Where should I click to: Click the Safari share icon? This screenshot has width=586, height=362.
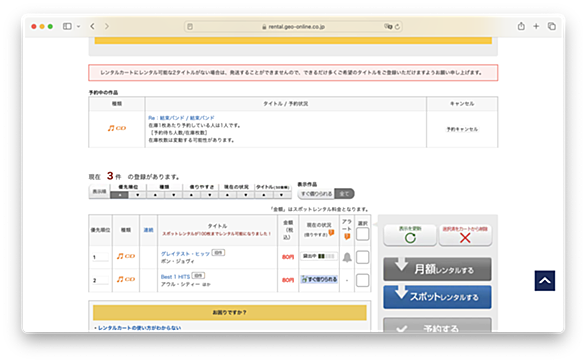521,26
